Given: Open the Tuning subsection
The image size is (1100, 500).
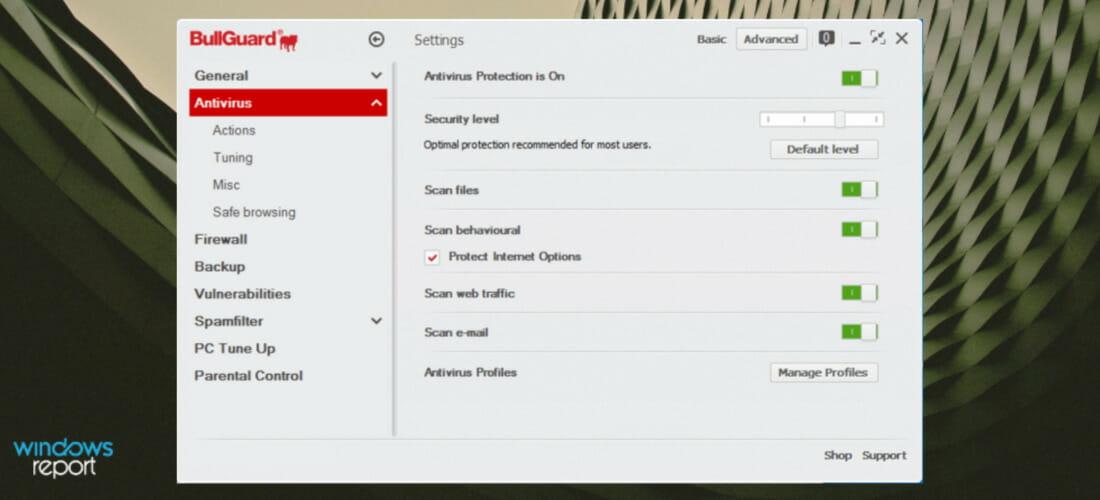Looking at the screenshot, I should (x=233, y=158).
